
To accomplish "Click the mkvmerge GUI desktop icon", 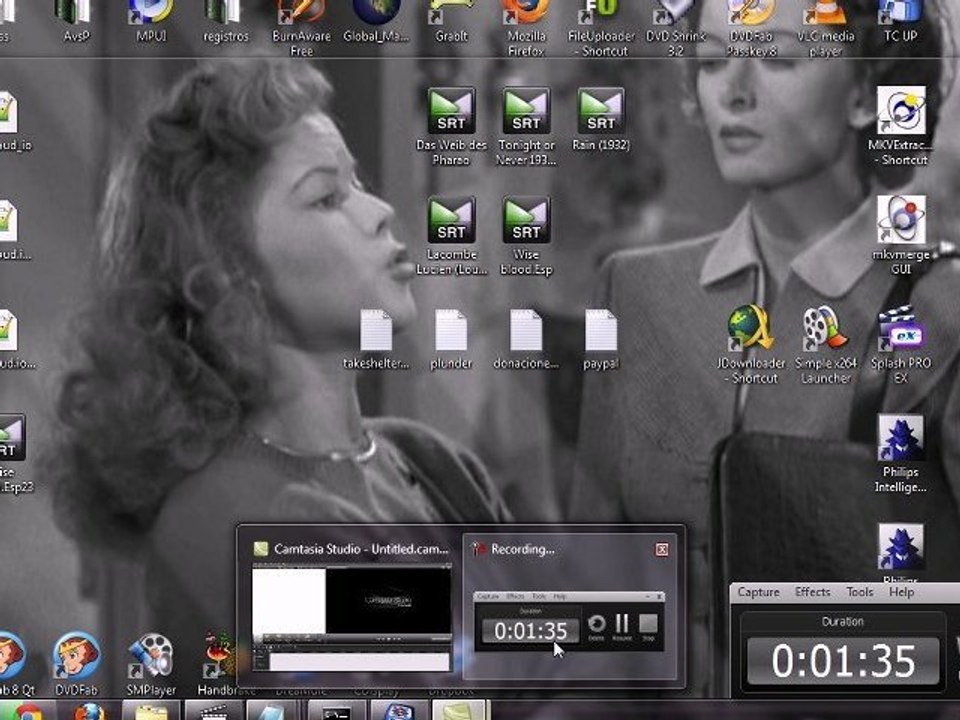I will [x=901, y=236].
